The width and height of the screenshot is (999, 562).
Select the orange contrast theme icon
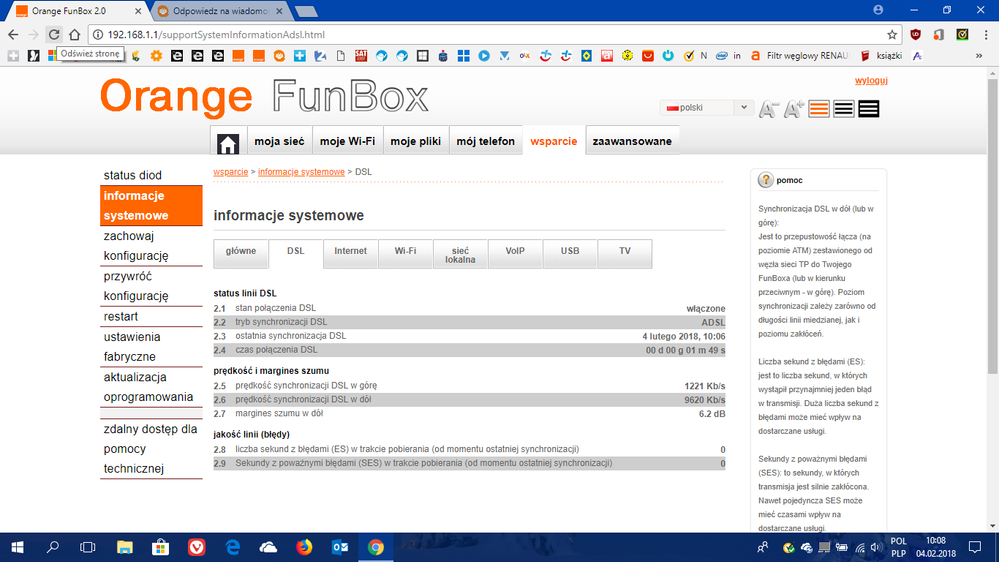click(x=820, y=109)
